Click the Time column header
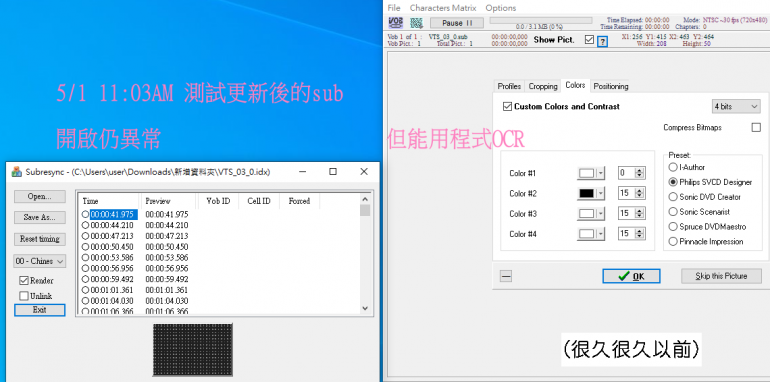This screenshot has width=770, height=382. coord(109,201)
